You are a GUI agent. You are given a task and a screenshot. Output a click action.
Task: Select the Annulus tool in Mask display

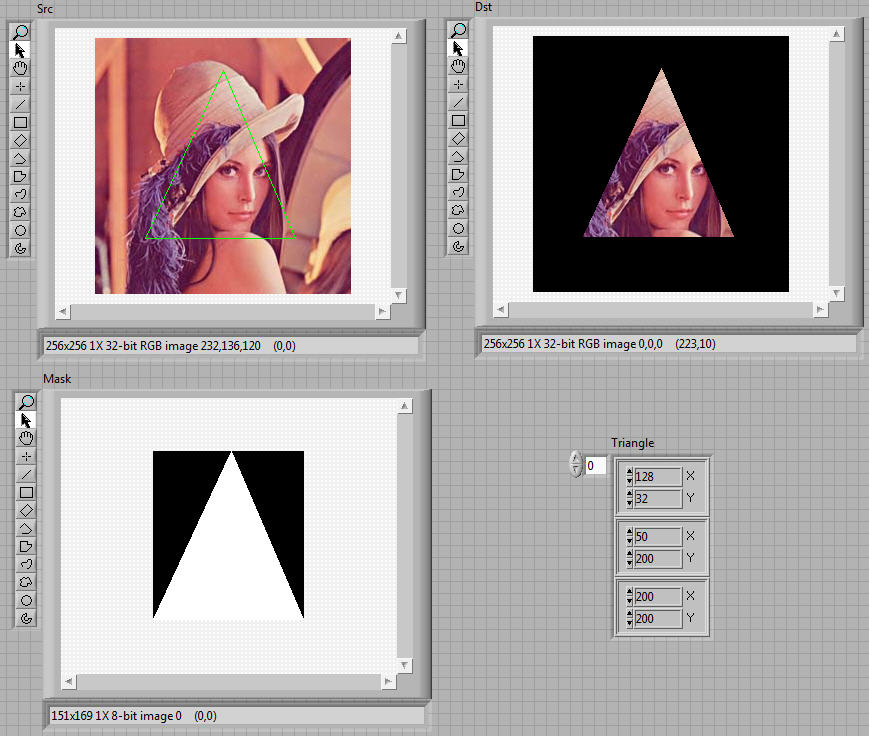click(x=26, y=618)
